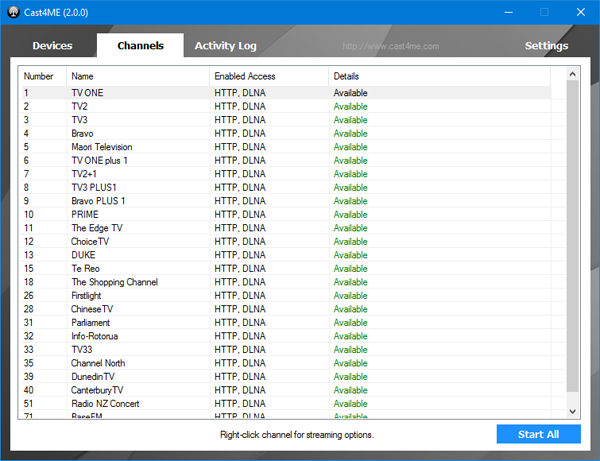Close the Cast4ME window
Image resolution: width=600 pixels, height=461 pixels.
click(x=580, y=12)
